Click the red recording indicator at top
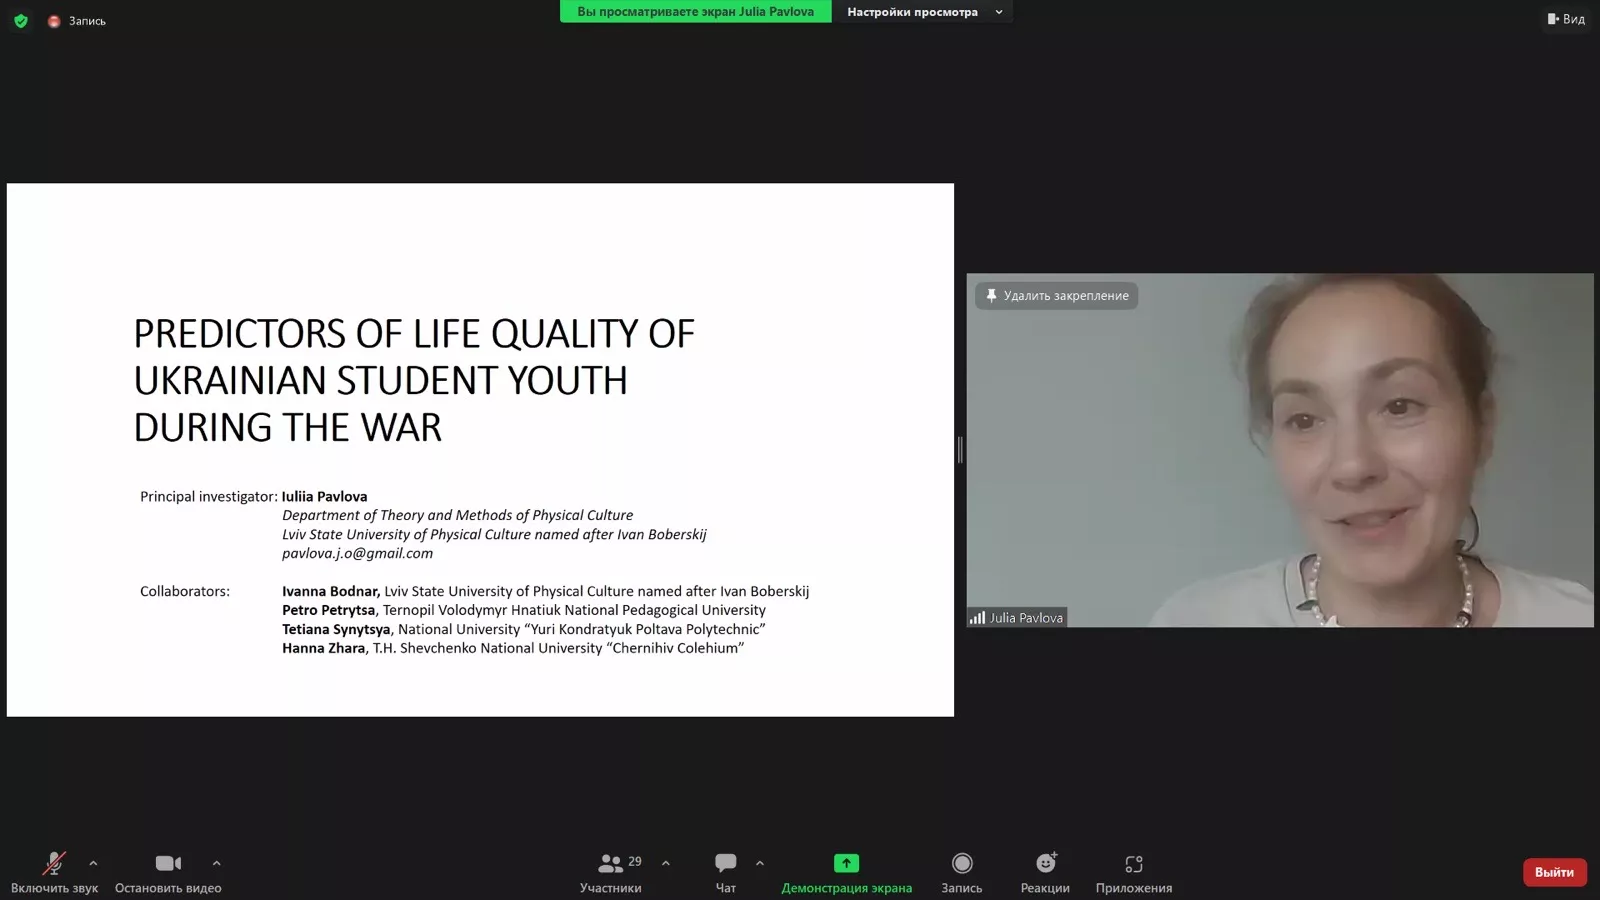Image resolution: width=1600 pixels, height=900 pixels. click(54, 21)
